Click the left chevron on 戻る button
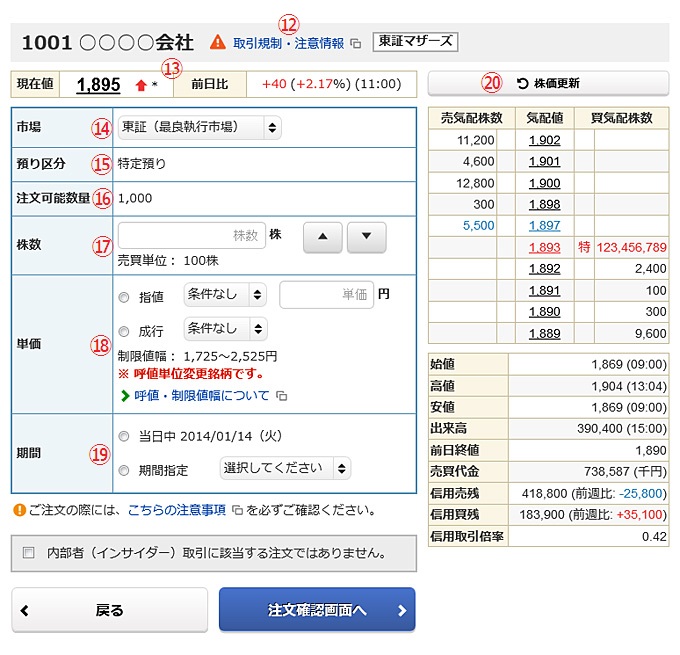The height and width of the screenshot is (655, 680). click(x=24, y=610)
